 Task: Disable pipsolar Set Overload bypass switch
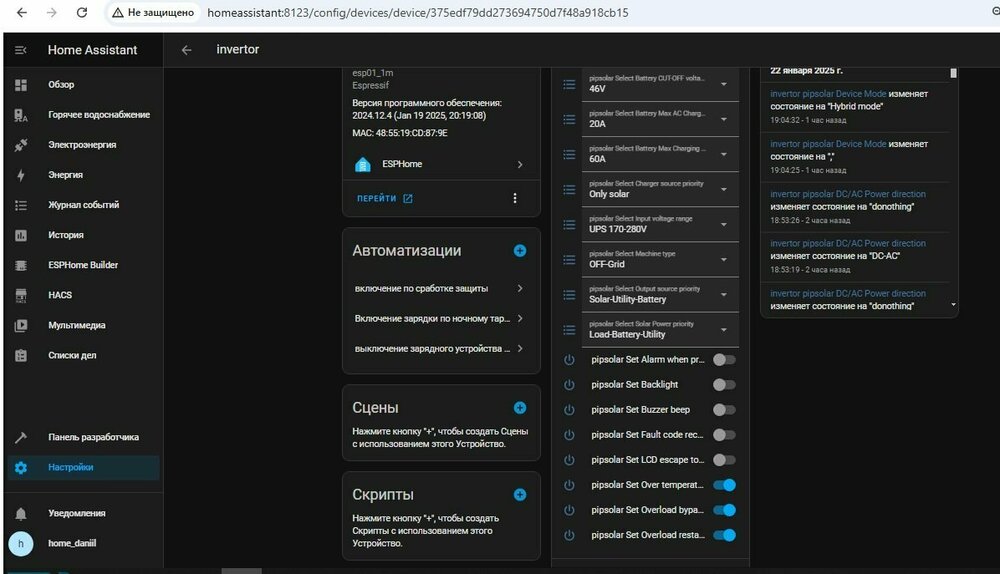point(724,510)
